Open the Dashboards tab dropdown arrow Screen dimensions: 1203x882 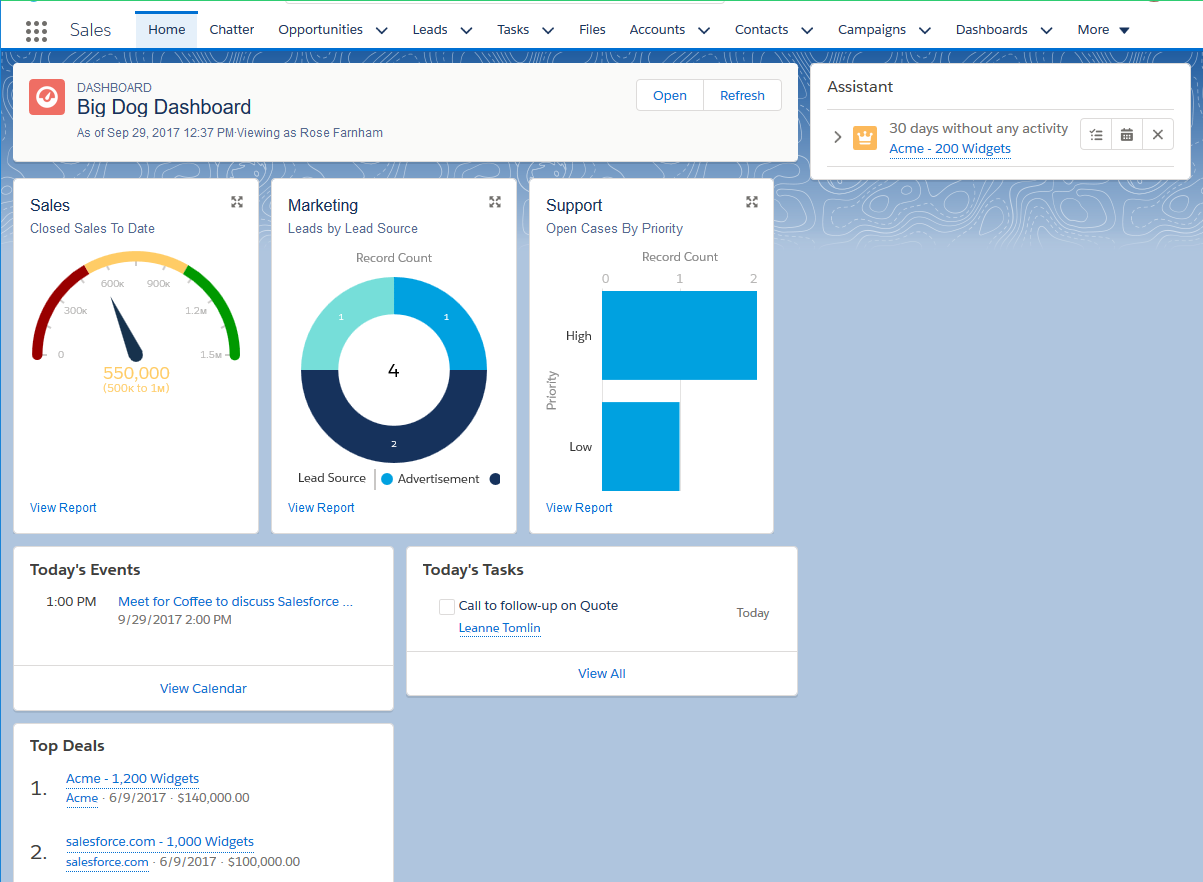(x=1046, y=31)
